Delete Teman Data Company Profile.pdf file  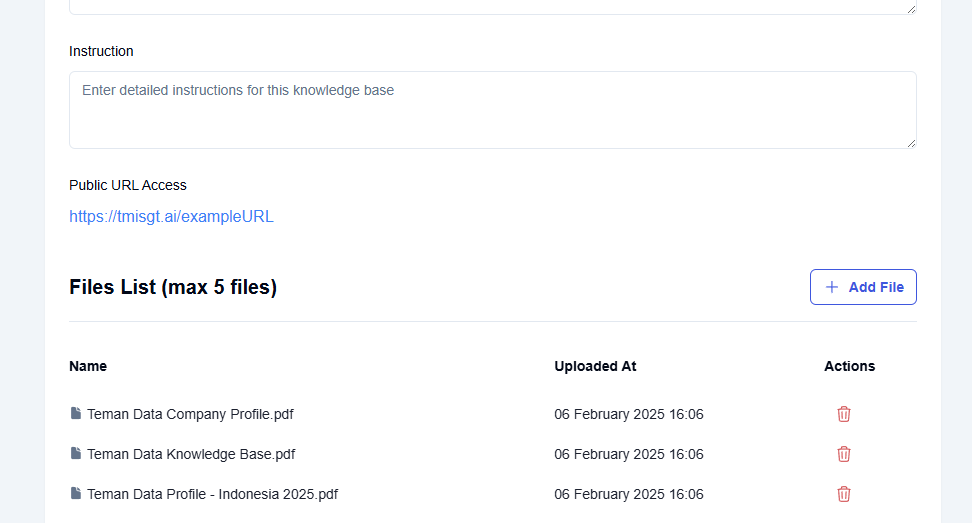click(844, 414)
